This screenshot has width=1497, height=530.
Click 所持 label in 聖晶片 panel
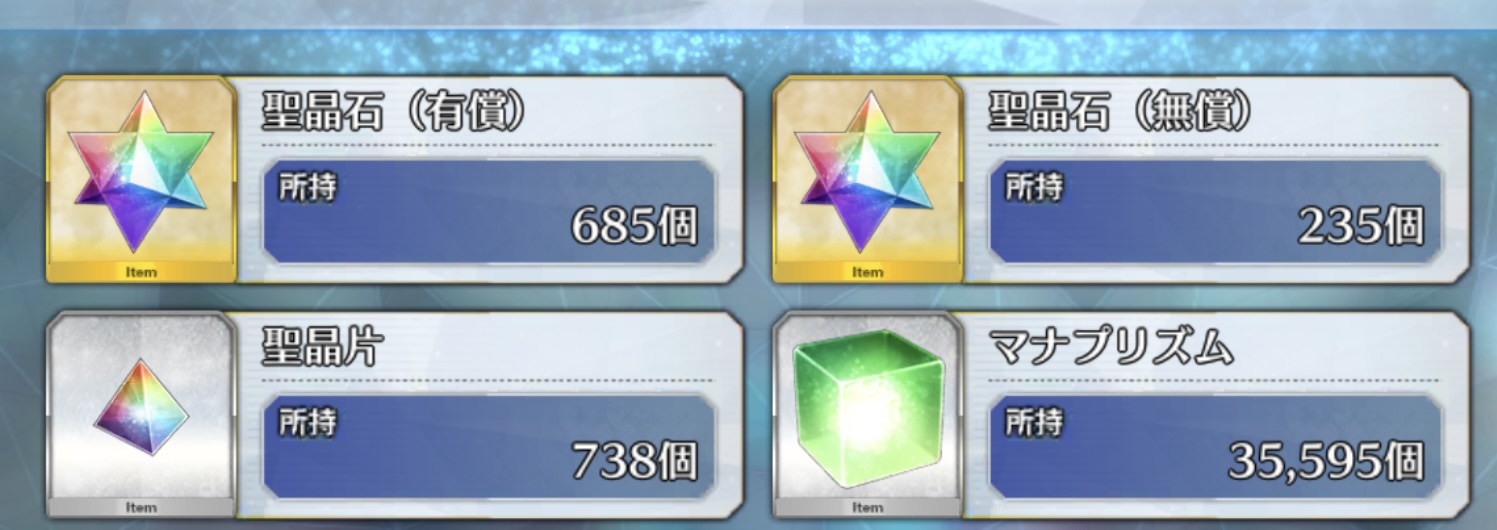(306, 421)
